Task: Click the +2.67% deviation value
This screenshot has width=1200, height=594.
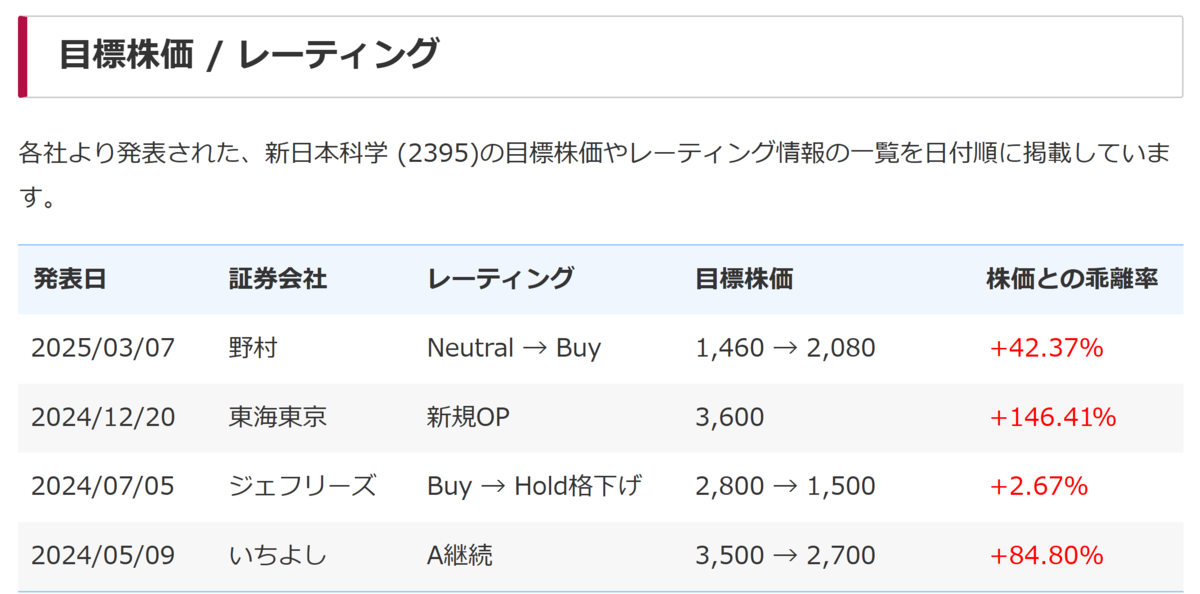Action: click(x=1038, y=486)
